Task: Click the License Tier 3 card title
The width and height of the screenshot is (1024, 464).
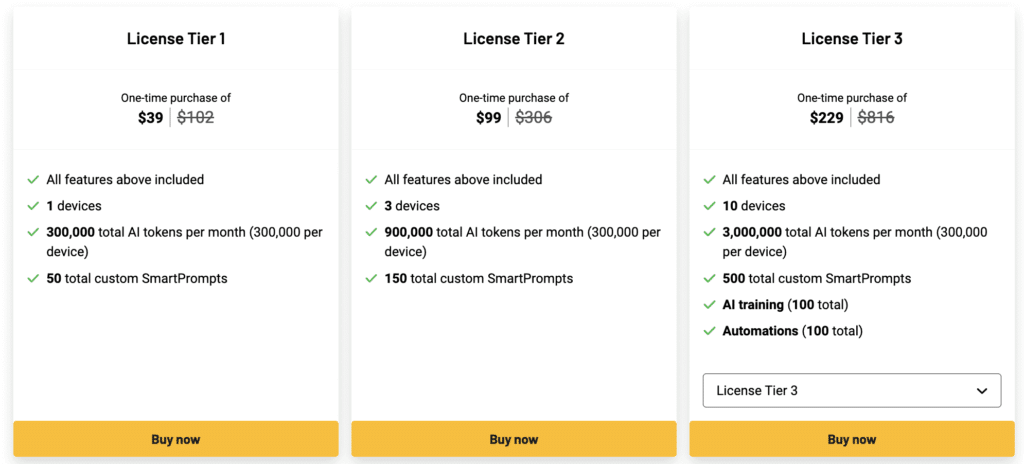Action: tap(852, 39)
